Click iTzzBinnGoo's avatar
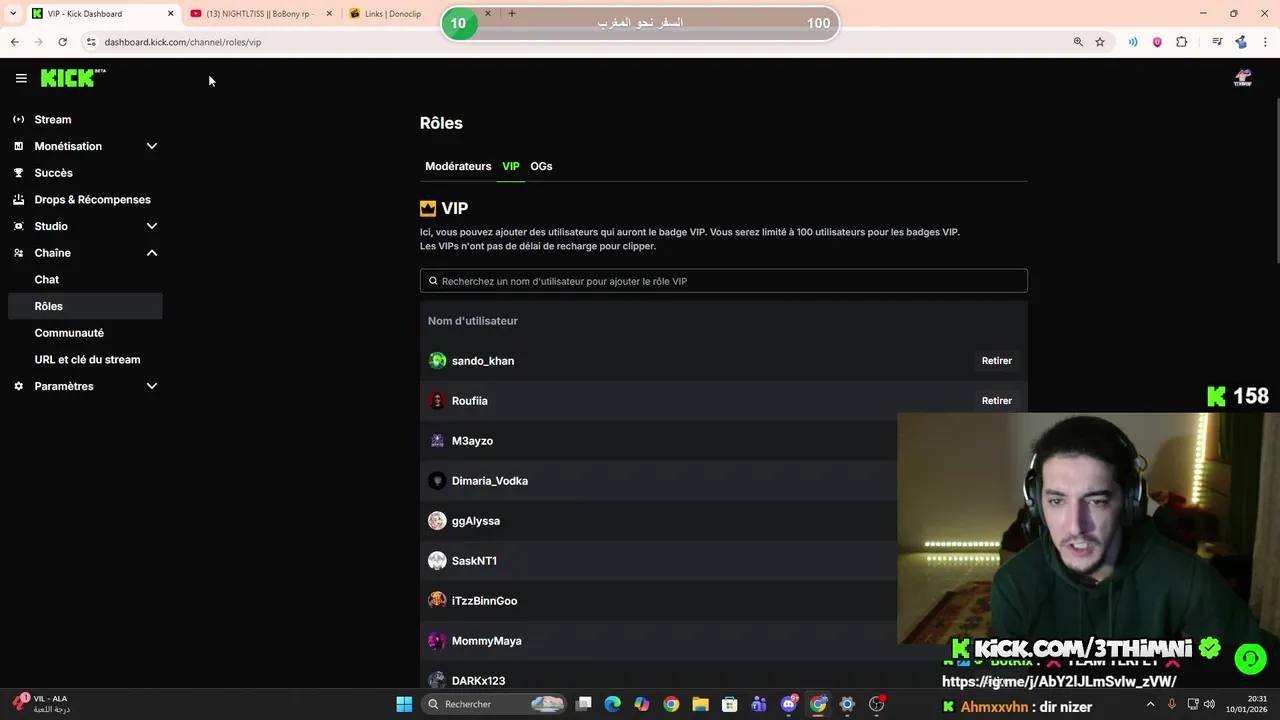This screenshot has height=720, width=1280. pyautogui.click(x=437, y=600)
